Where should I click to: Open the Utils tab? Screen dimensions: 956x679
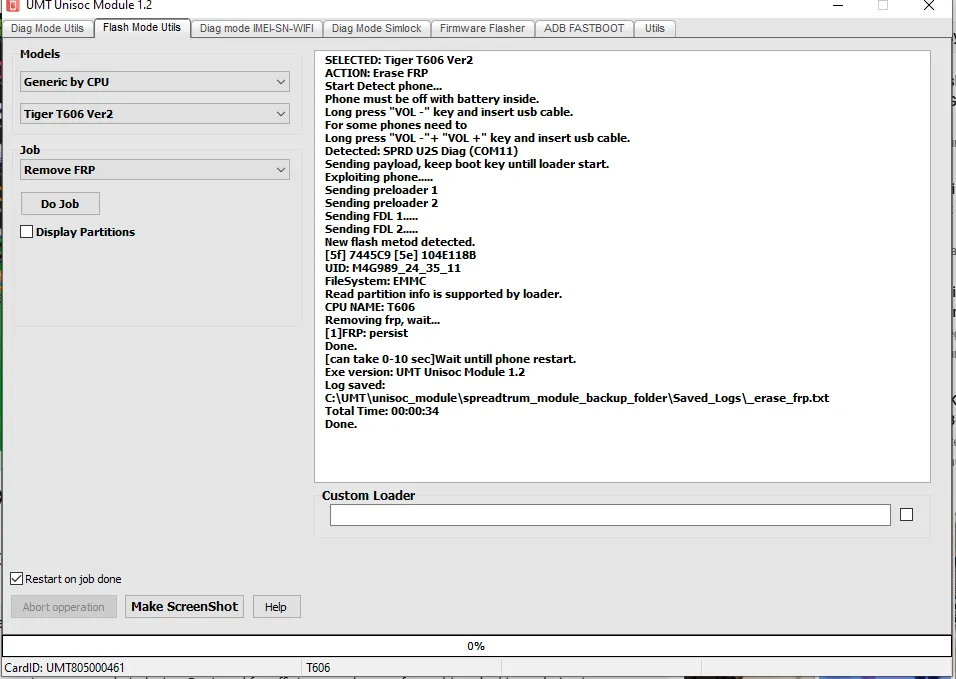tap(655, 28)
